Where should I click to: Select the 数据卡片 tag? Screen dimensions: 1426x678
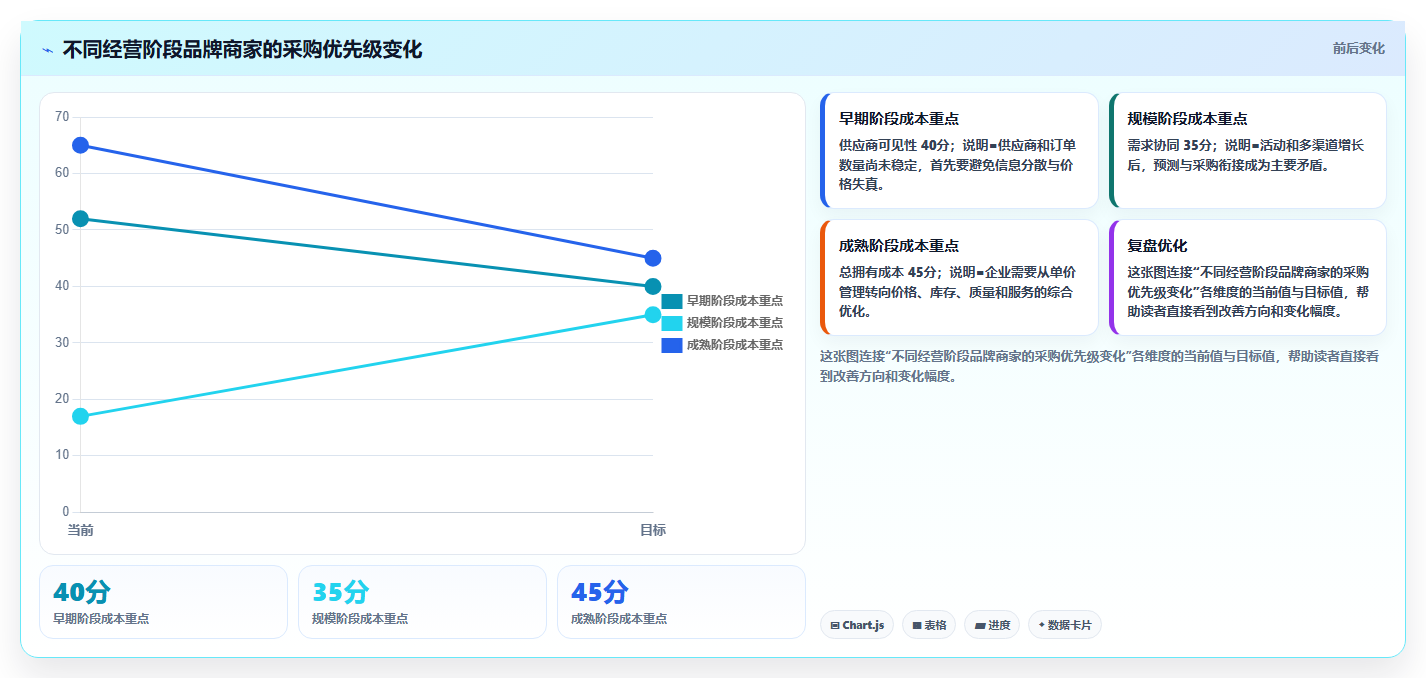(x=1065, y=625)
